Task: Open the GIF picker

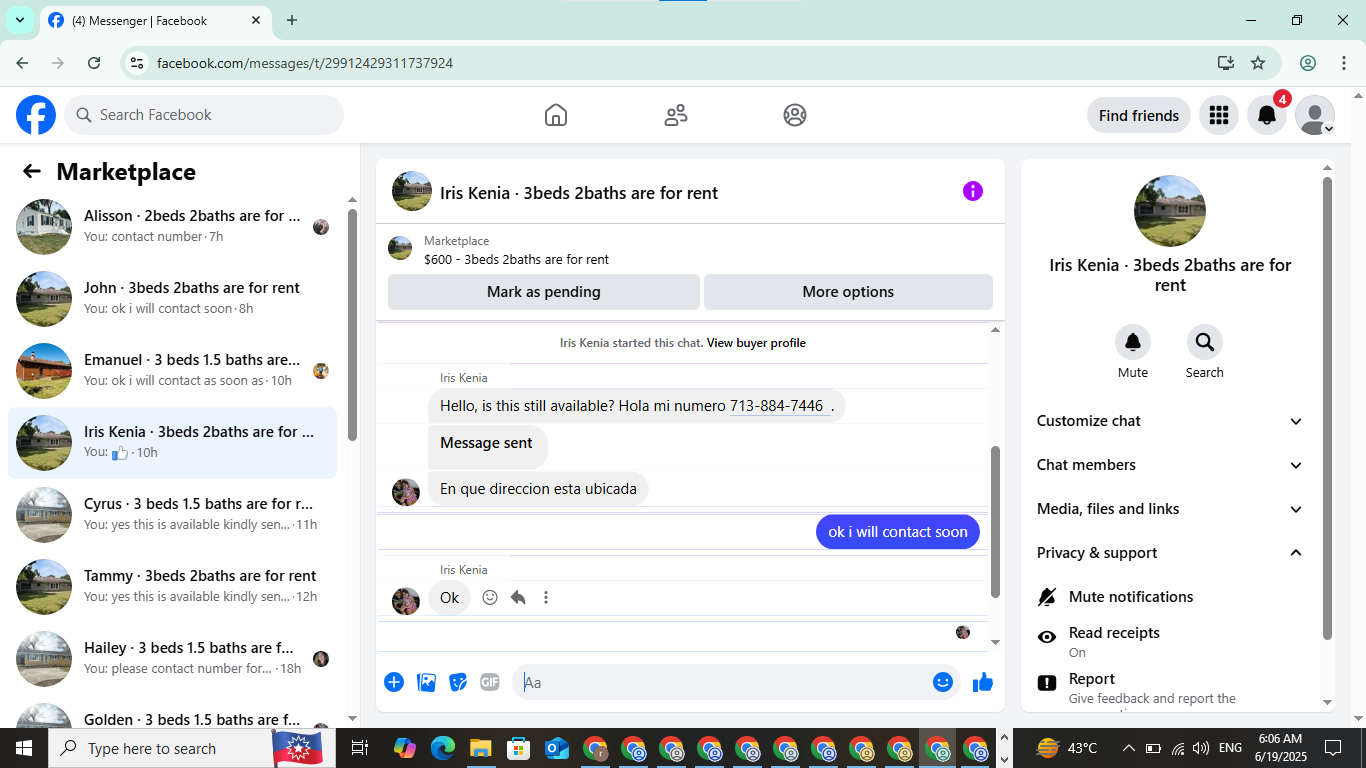Action: 489,682
